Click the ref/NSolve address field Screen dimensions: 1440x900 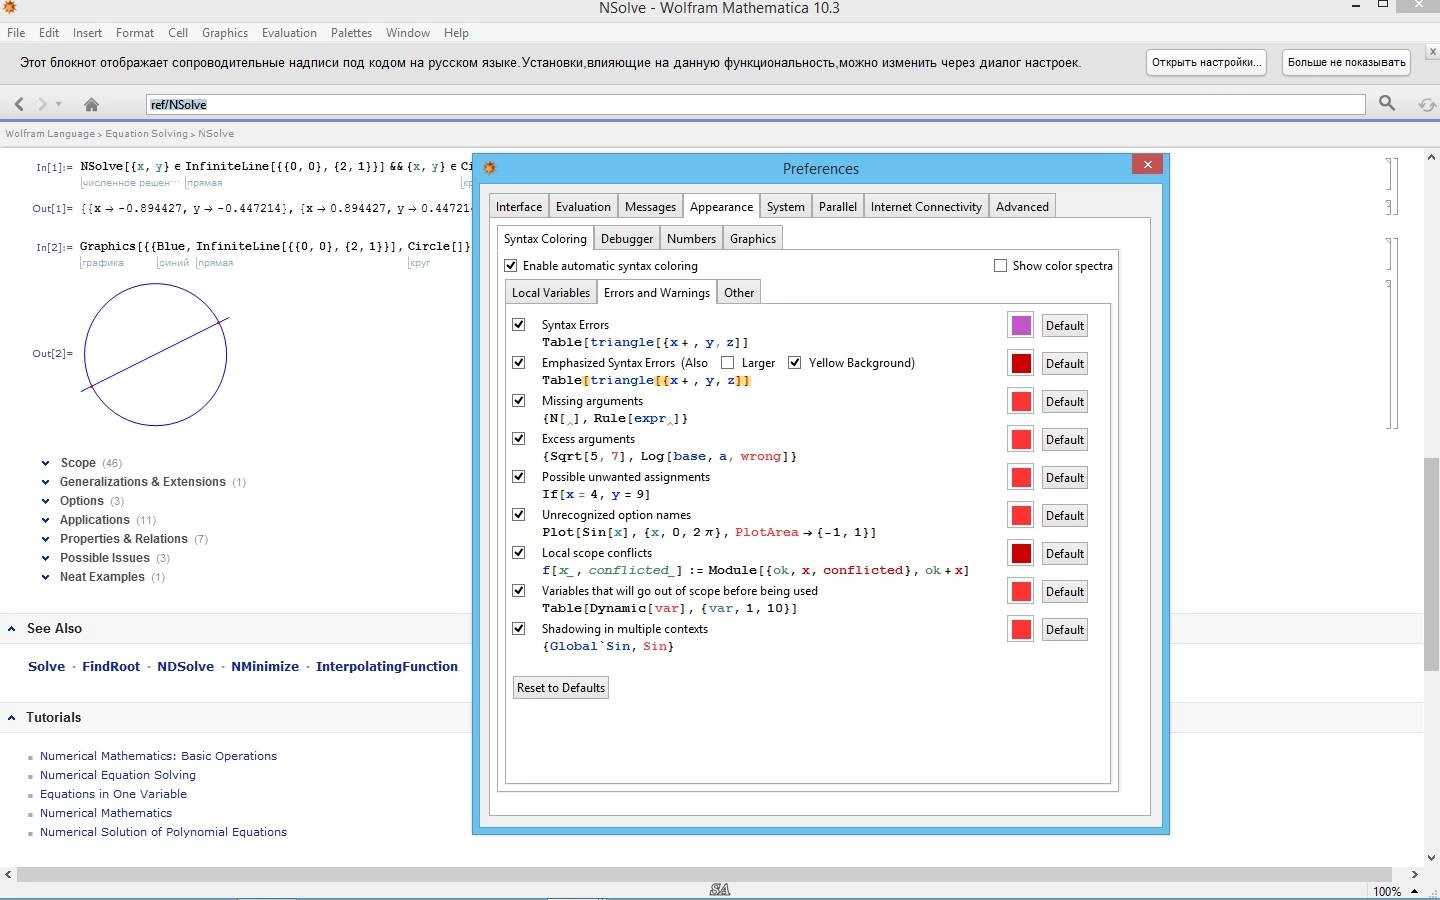[x=755, y=104]
